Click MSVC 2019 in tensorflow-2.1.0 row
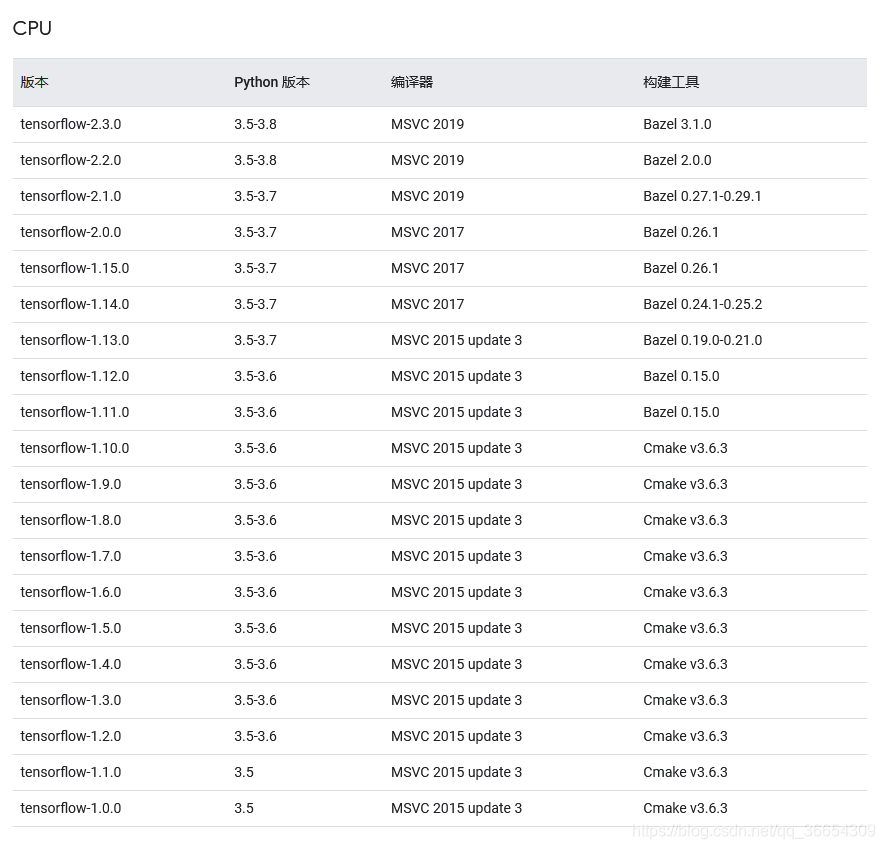The width and height of the screenshot is (885, 849). pos(427,196)
